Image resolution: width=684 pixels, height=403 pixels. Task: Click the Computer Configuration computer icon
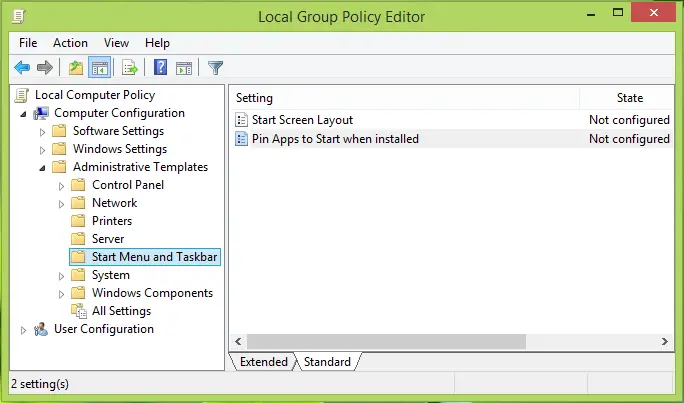[x=41, y=113]
